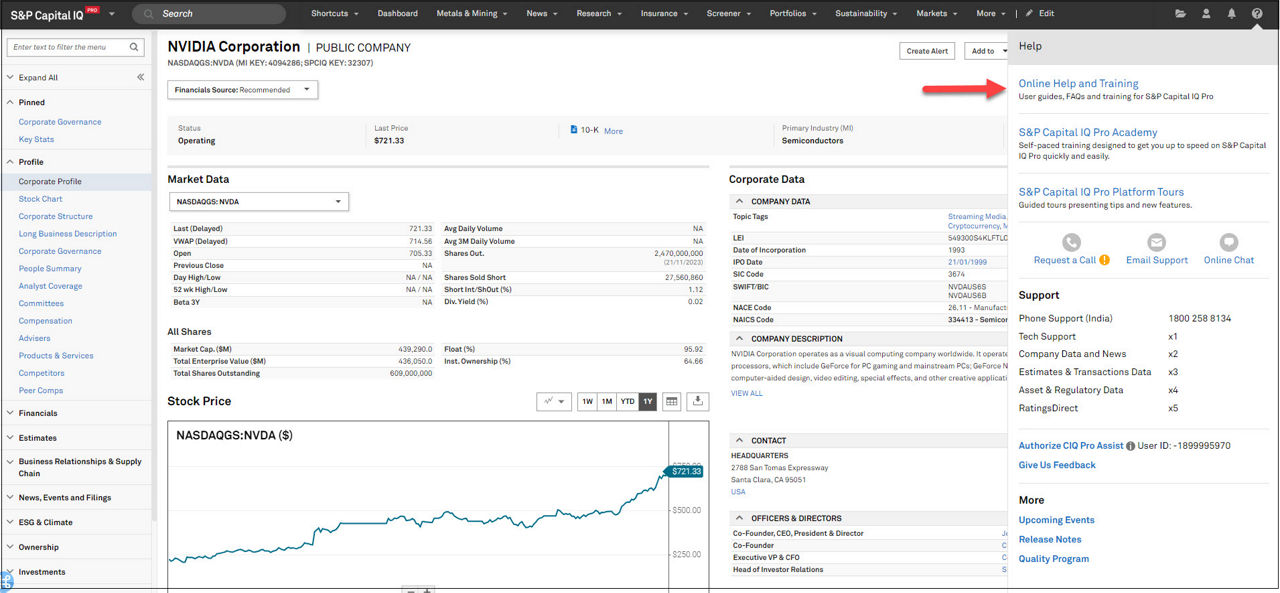Select Key Stats under Pinned
Screen dimensions: 1280x593
[x=36, y=139]
